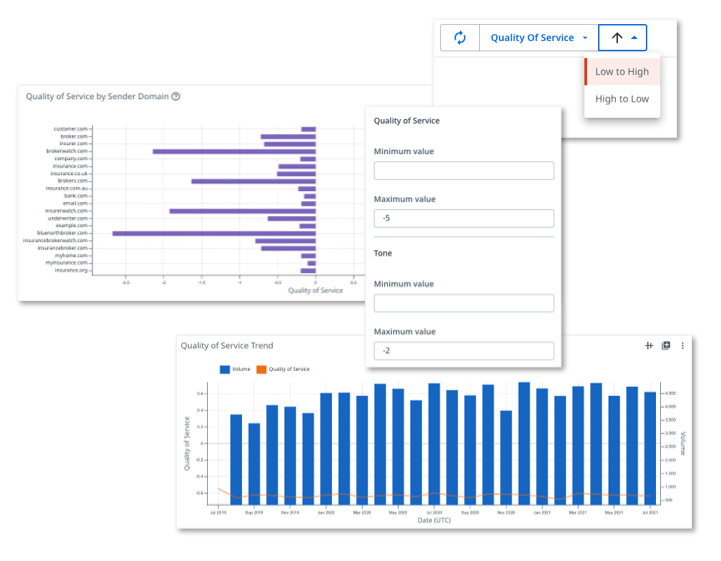
Task: Click Quality of Service Maximum value field
Action: tap(463, 218)
